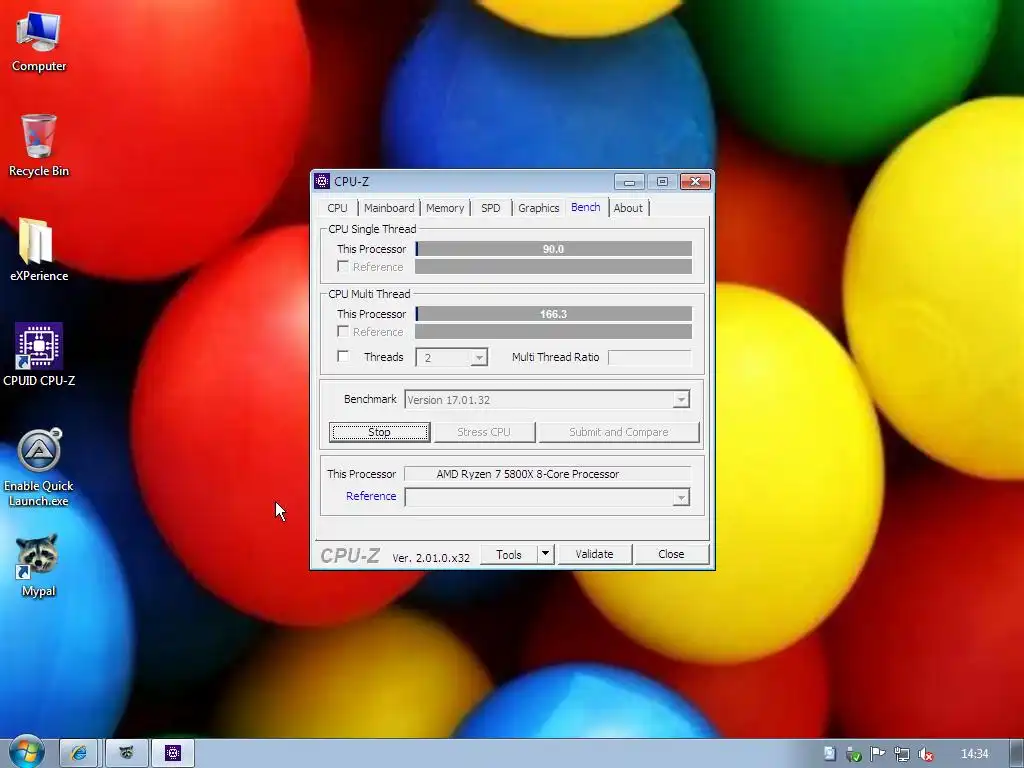Click the CPU-Z restore window button
This screenshot has width=1024, height=768.
662,182
